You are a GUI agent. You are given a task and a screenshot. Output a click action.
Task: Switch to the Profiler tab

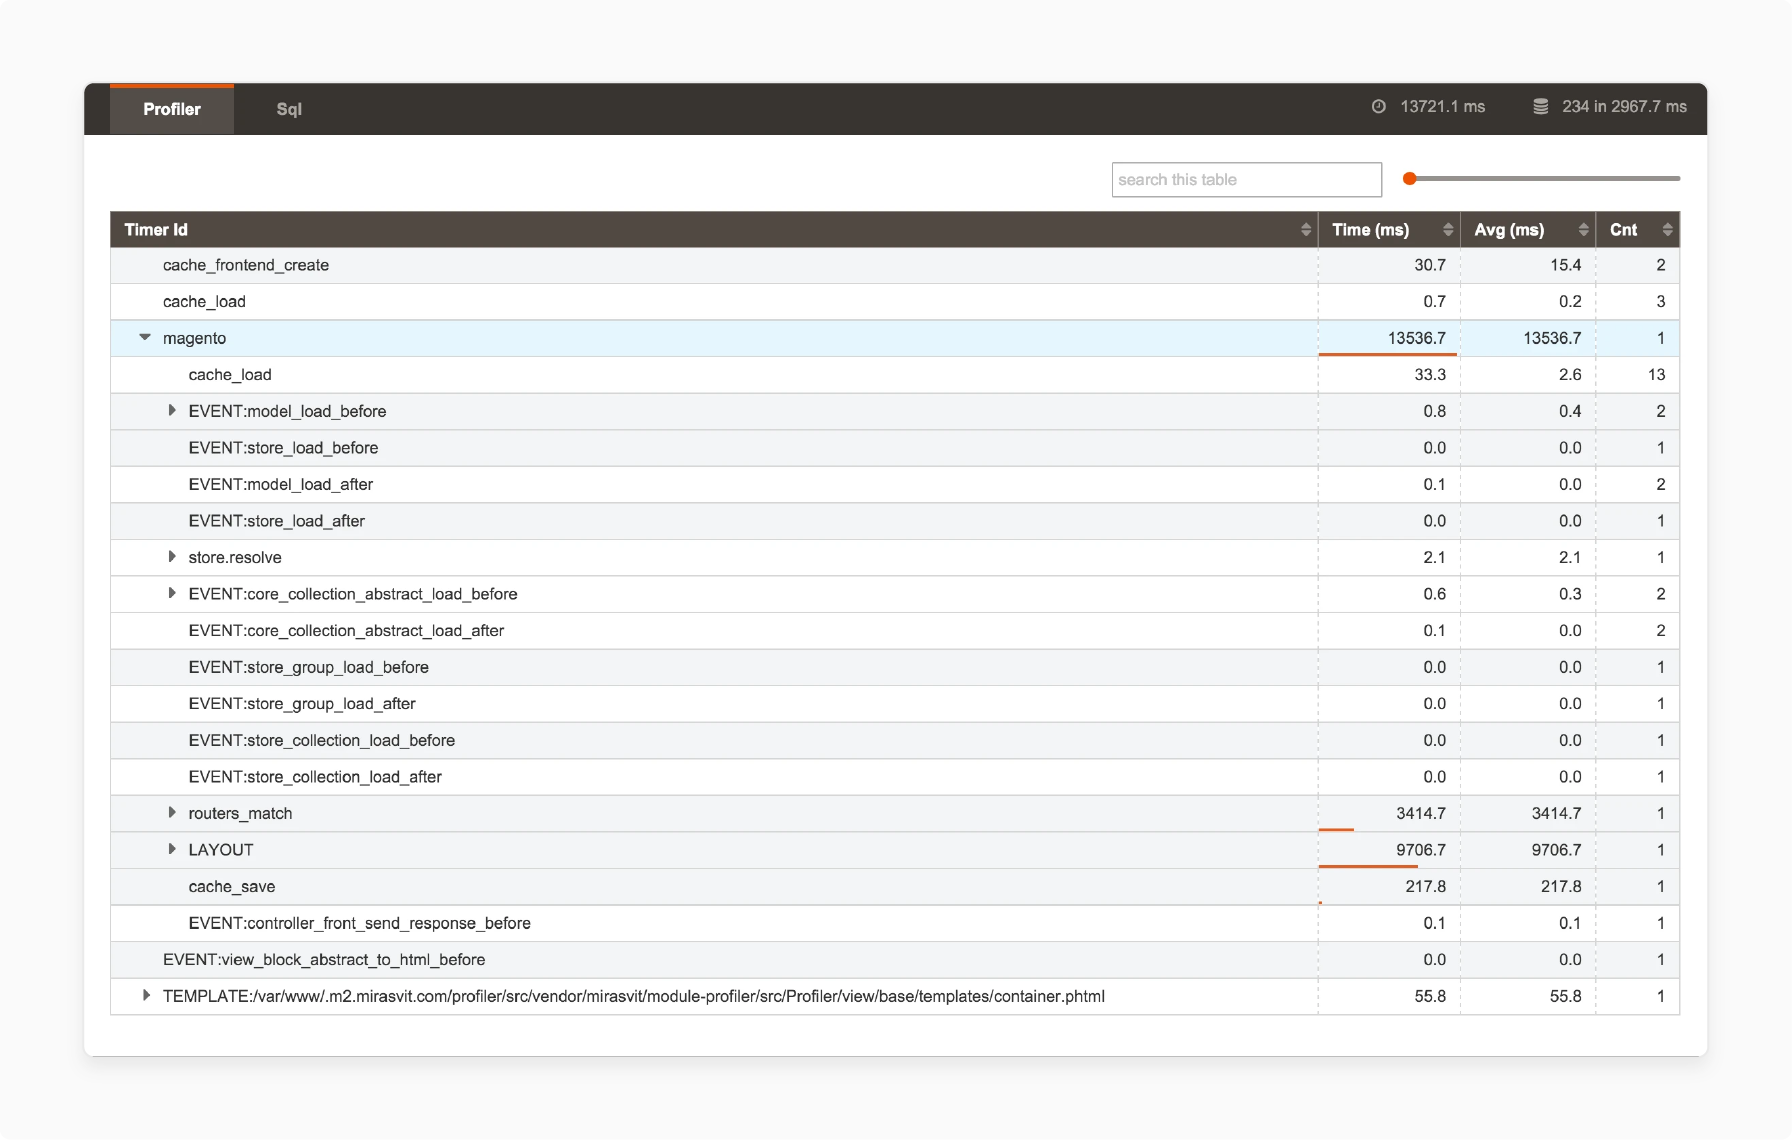coord(172,109)
